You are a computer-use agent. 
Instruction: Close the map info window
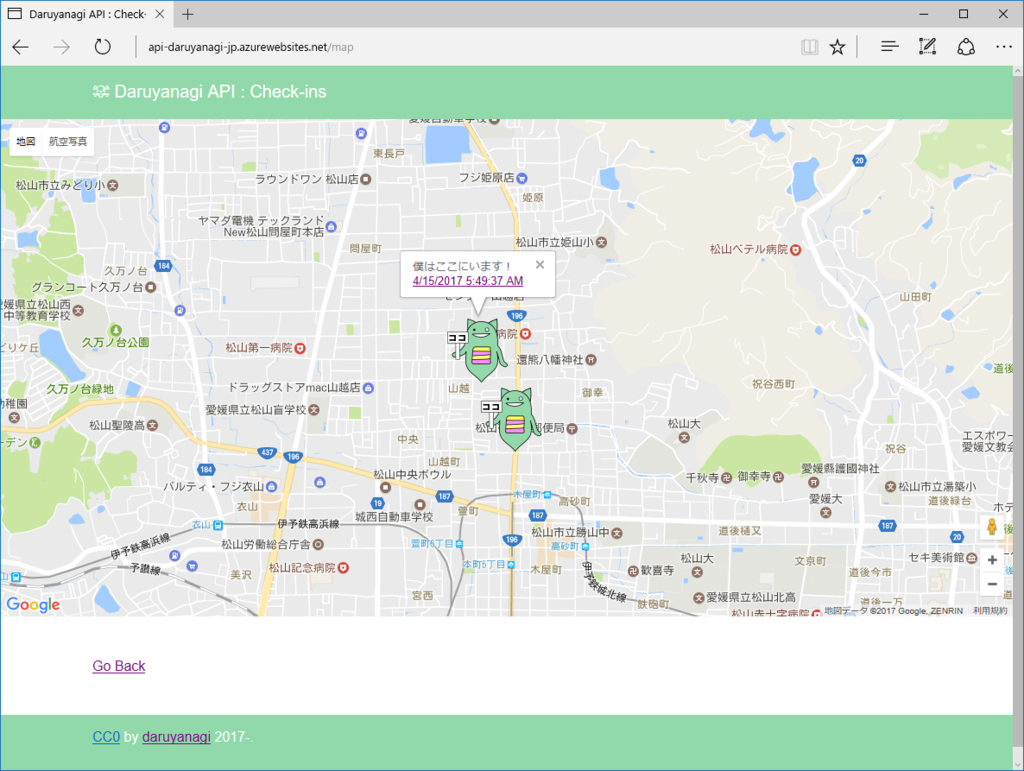coord(539,264)
